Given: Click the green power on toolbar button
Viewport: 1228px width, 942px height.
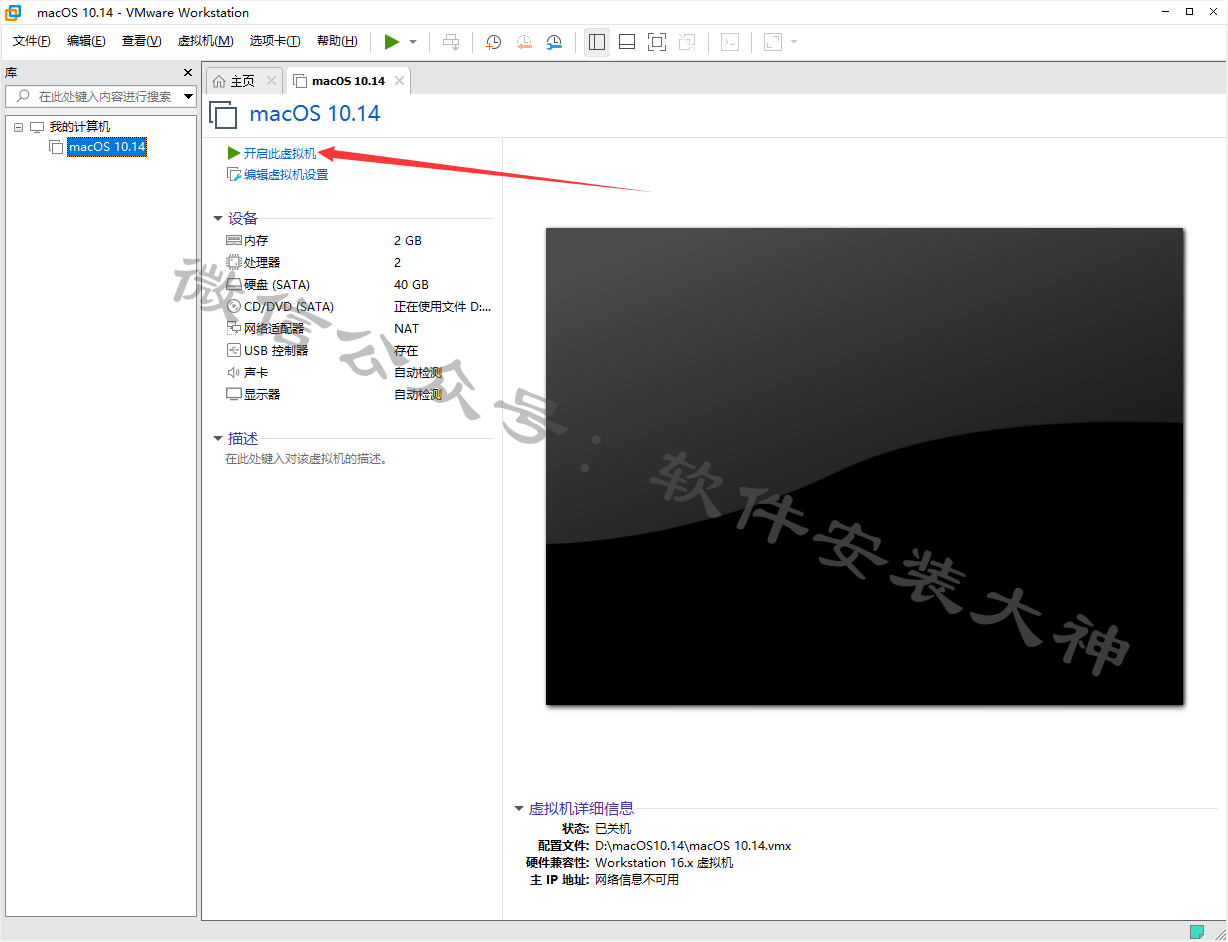Looking at the screenshot, I should click(x=392, y=42).
